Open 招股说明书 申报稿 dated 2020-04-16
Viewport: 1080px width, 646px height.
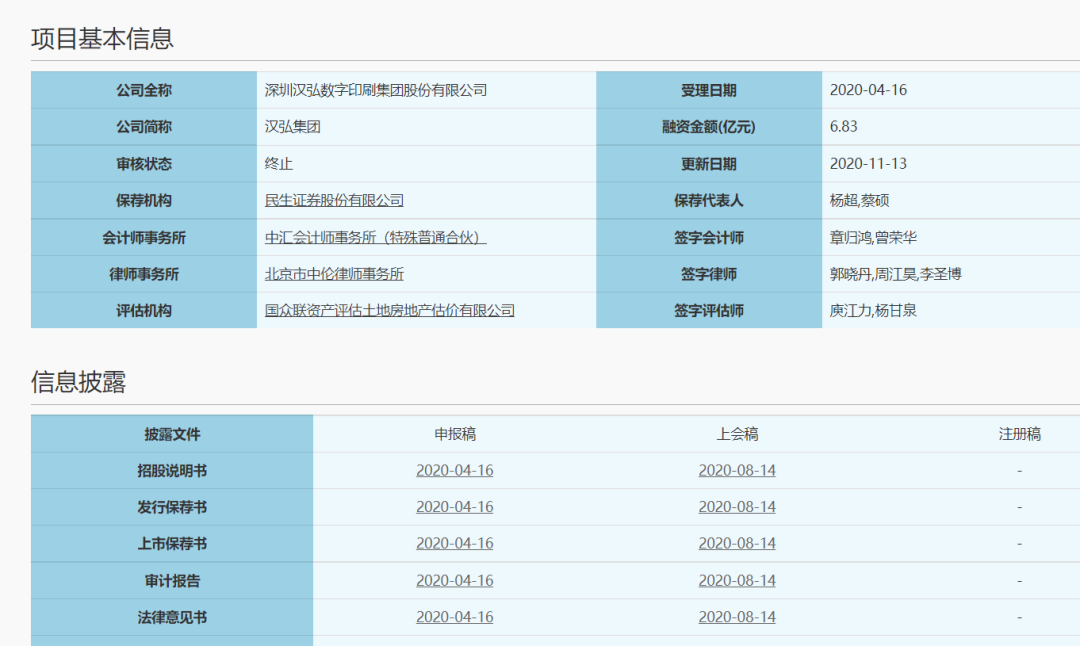coord(455,470)
